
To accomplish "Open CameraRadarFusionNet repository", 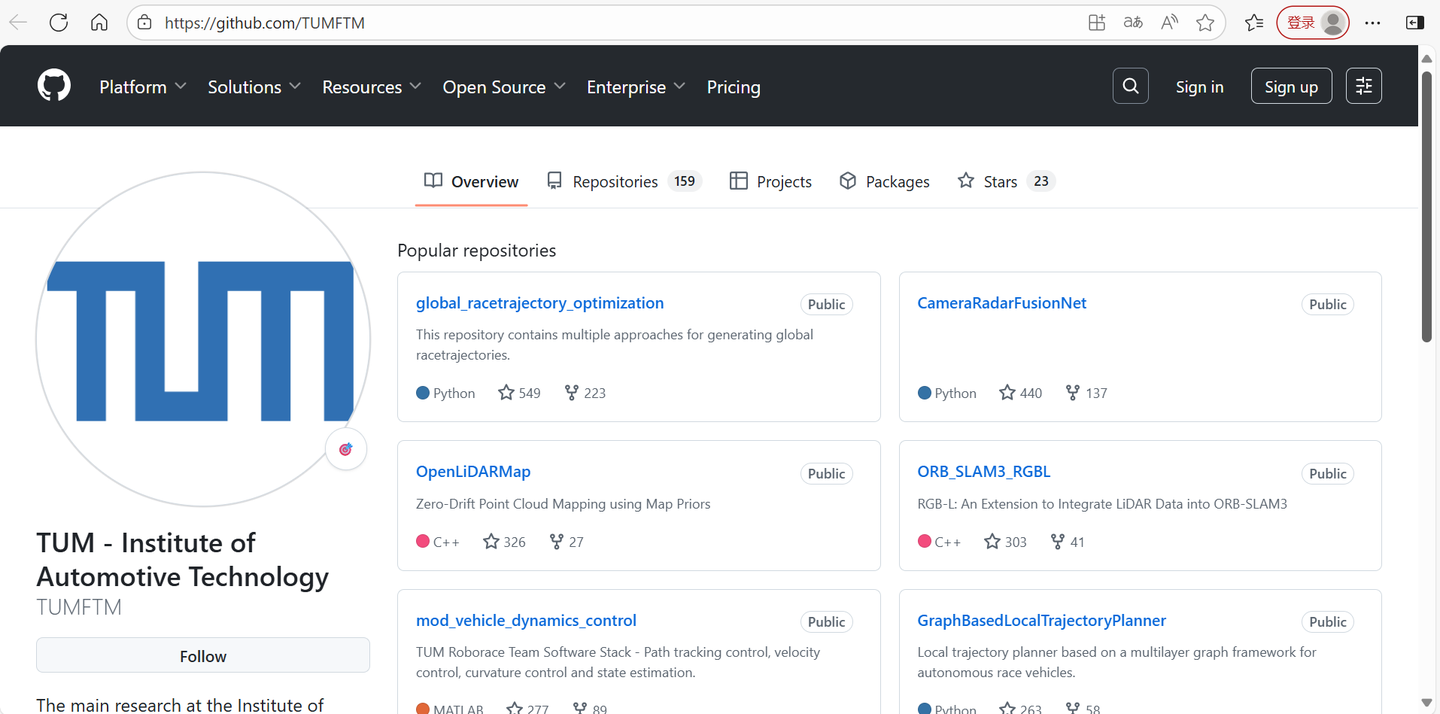I will [x=1002, y=303].
